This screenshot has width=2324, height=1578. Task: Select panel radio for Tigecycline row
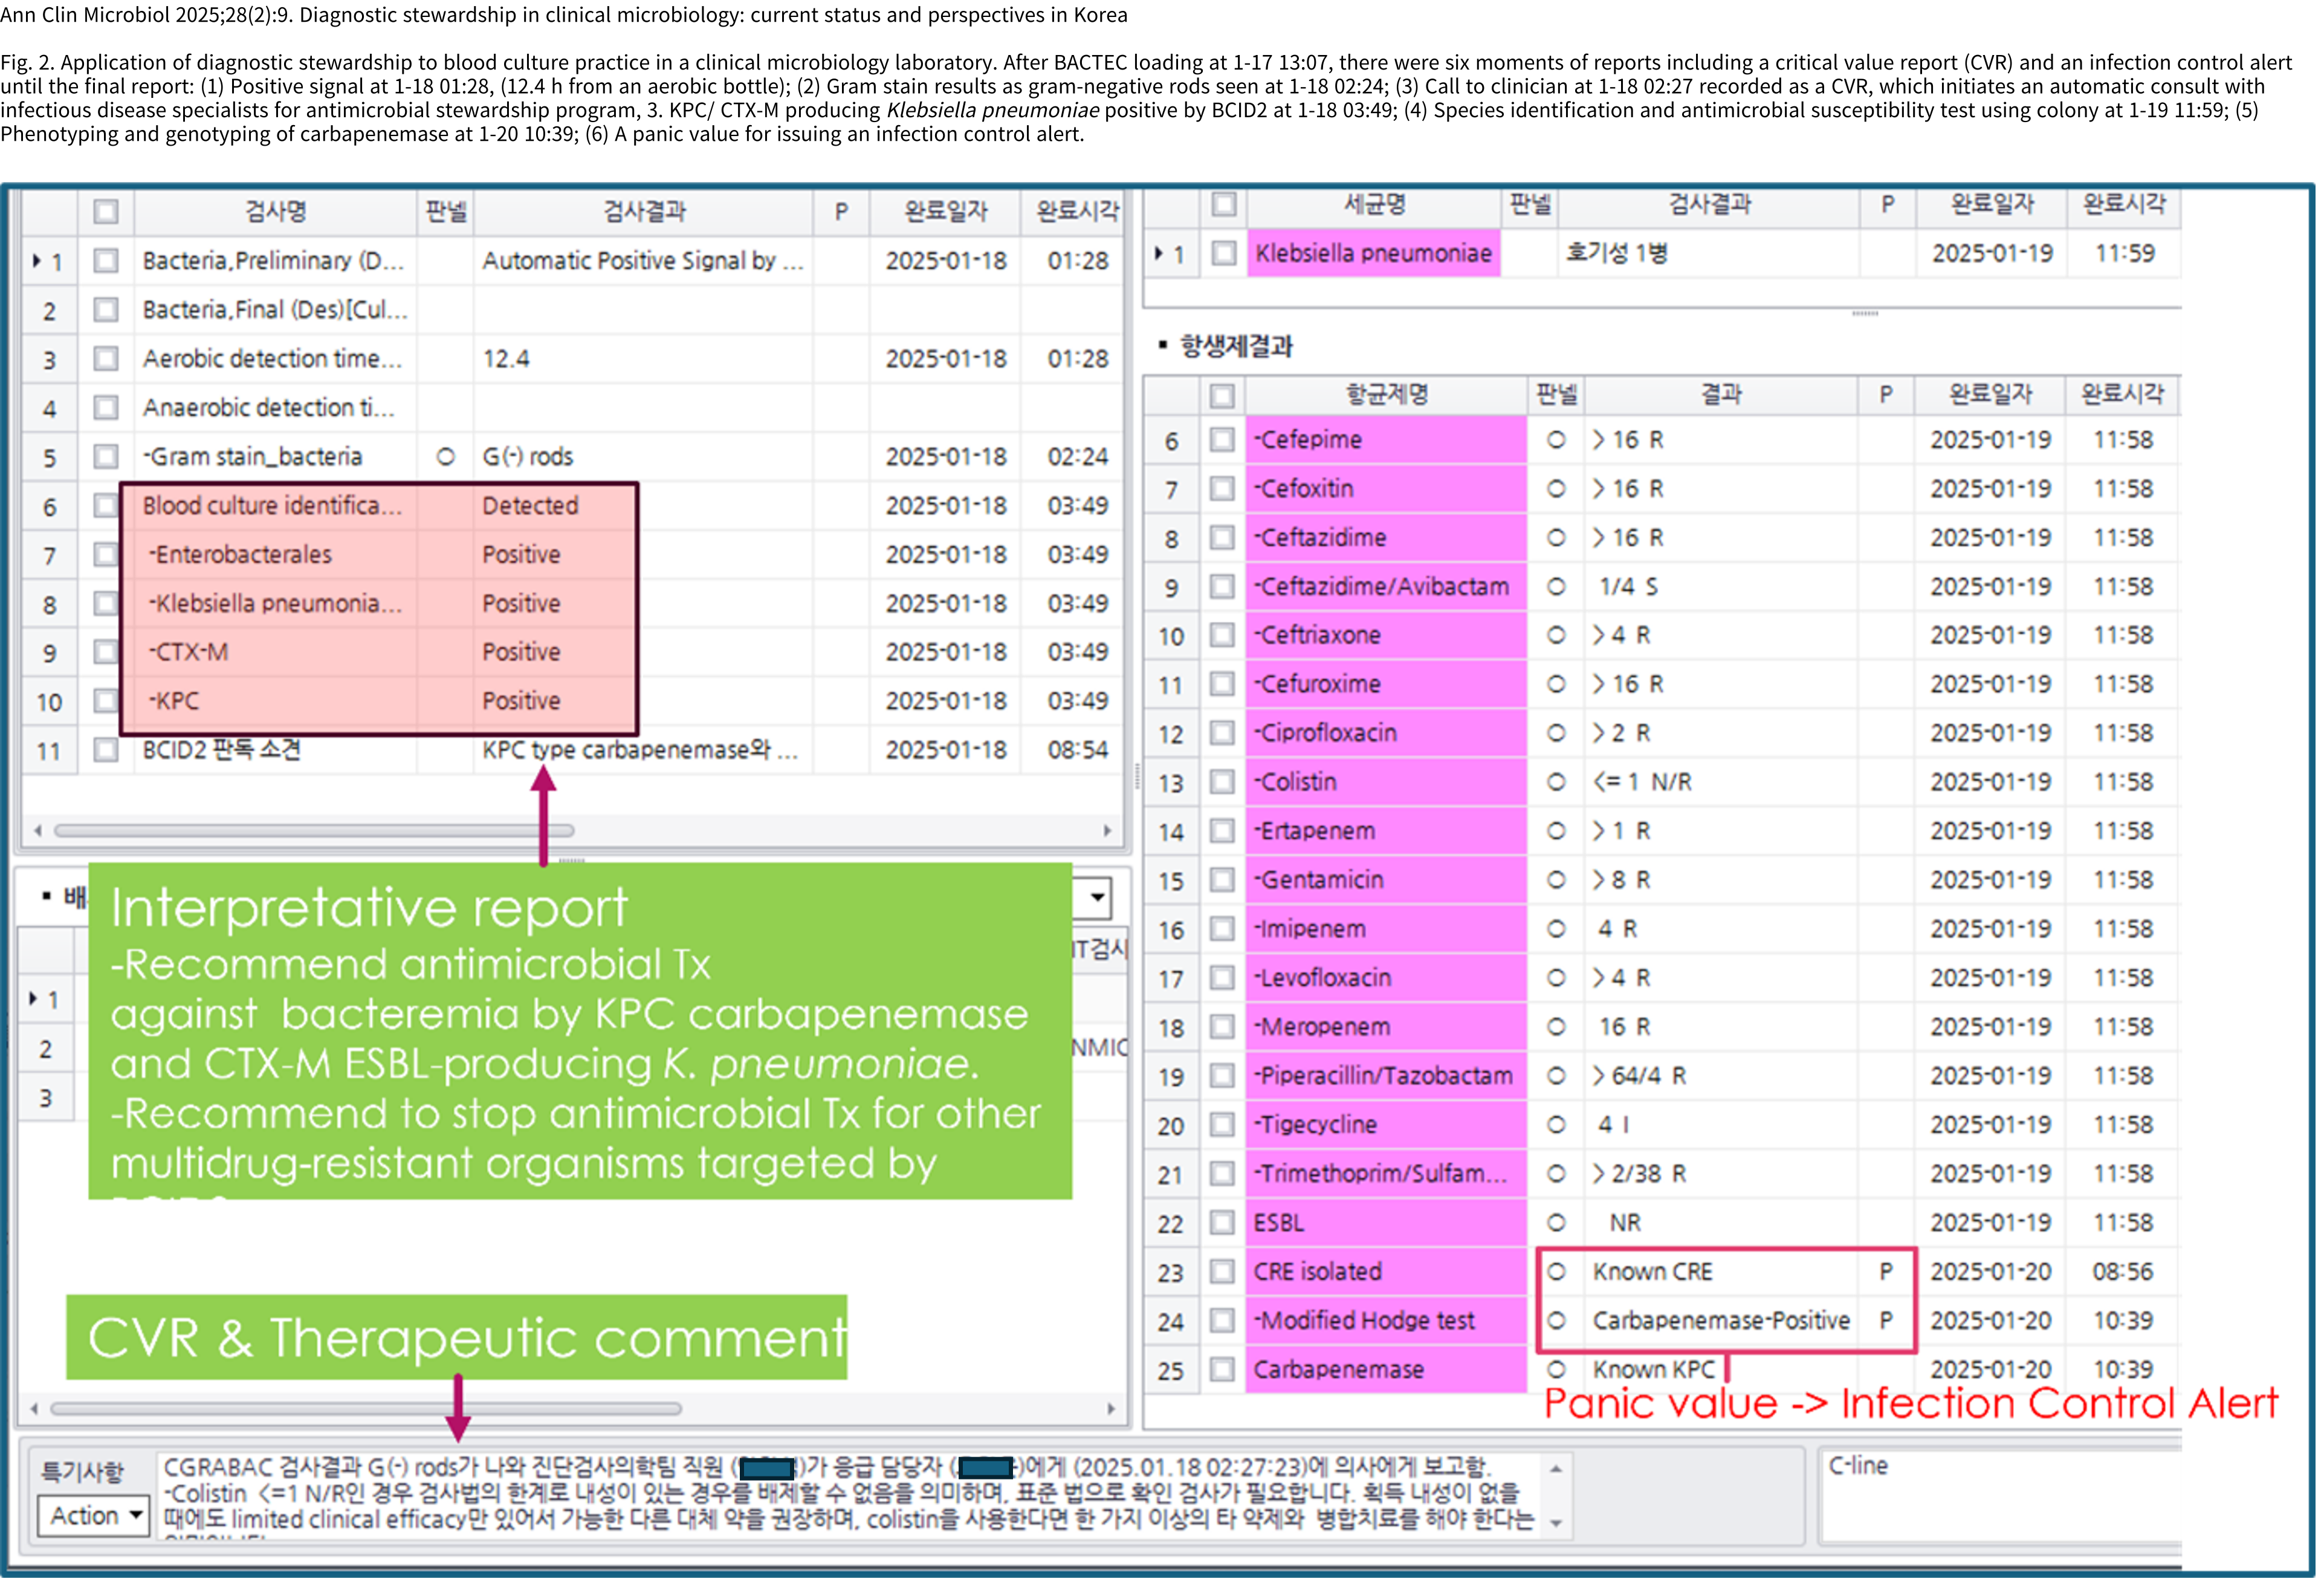[1556, 1124]
